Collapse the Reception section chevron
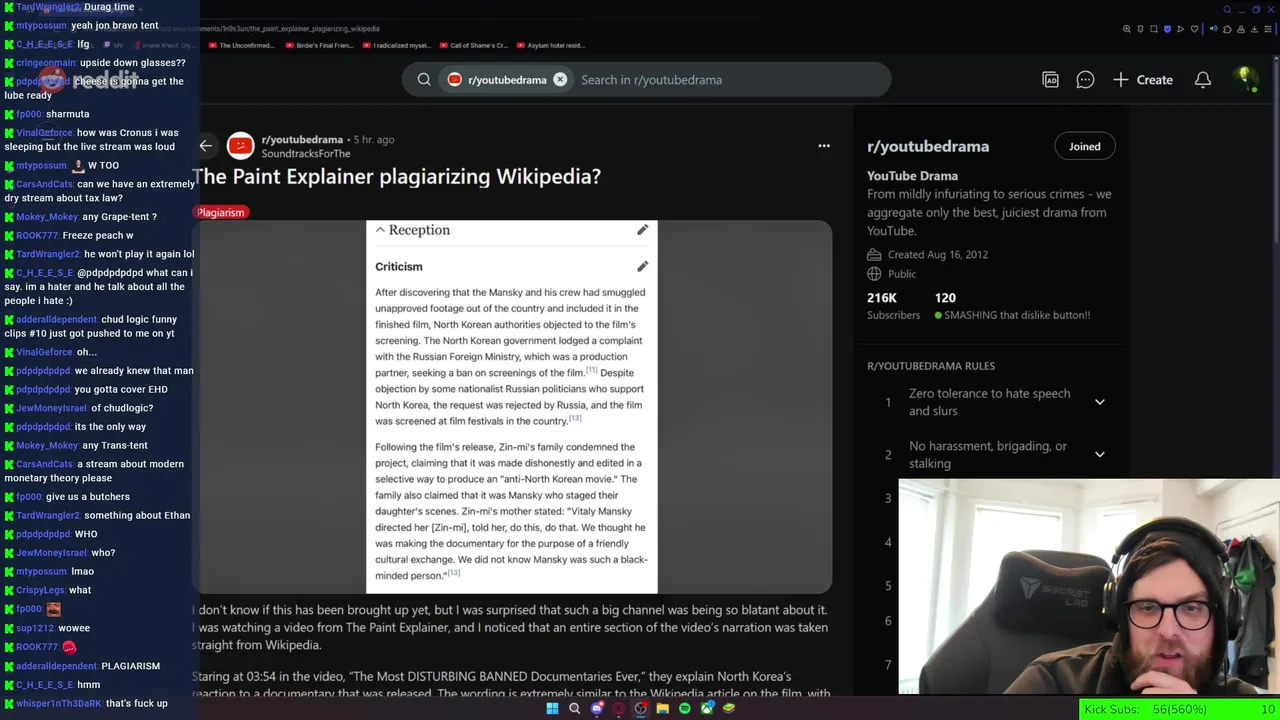Screen dimensions: 1280x720 (380, 230)
